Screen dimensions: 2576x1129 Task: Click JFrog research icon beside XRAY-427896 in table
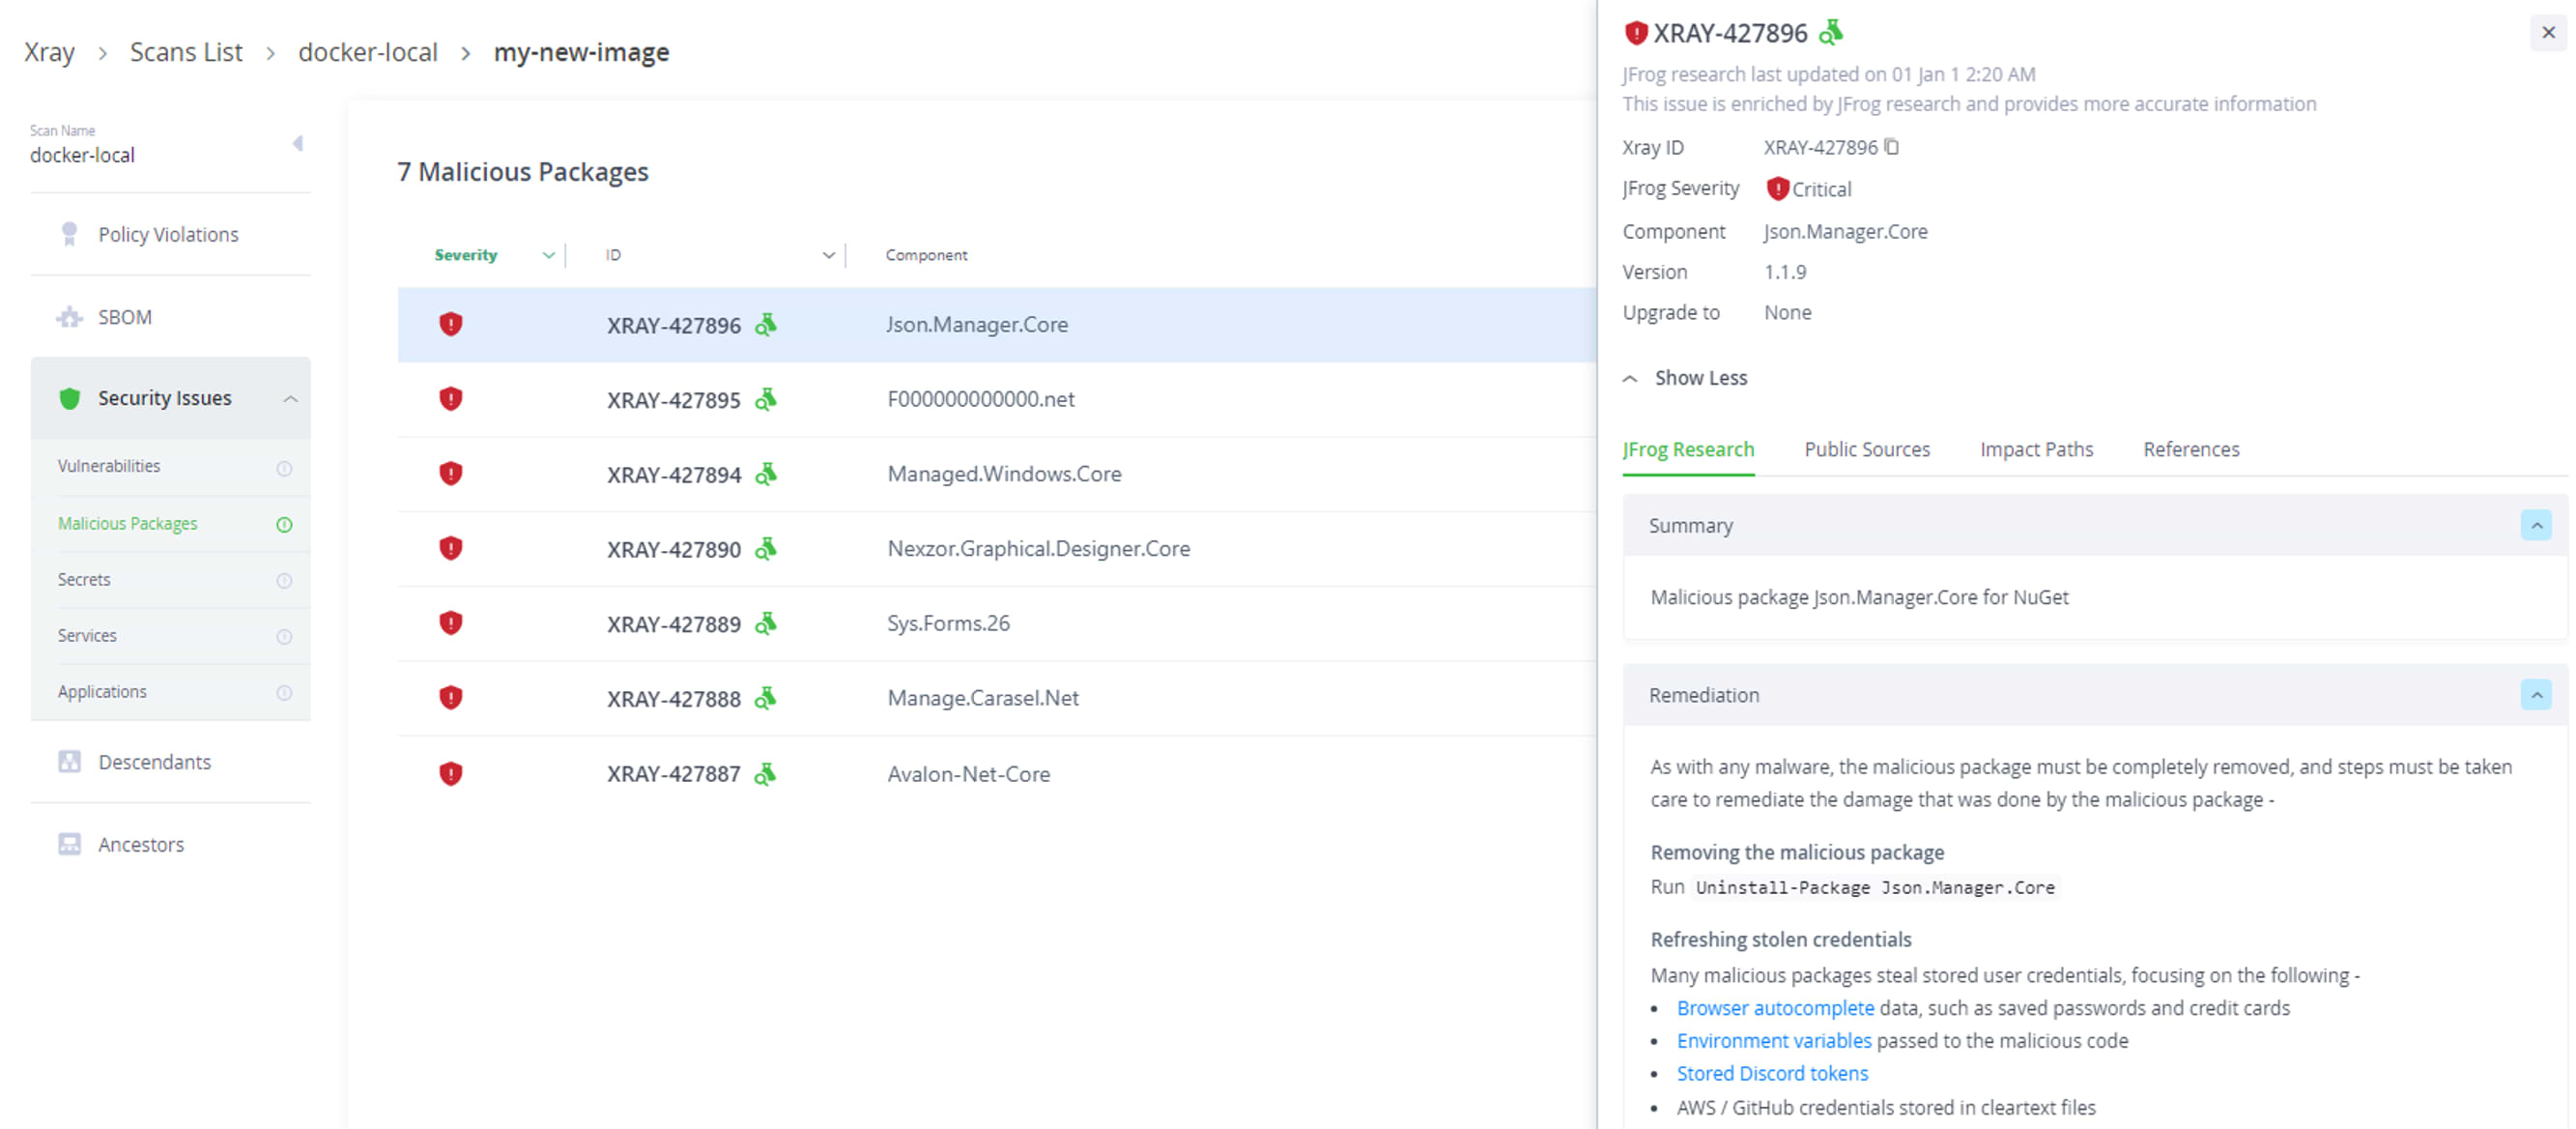coord(766,324)
